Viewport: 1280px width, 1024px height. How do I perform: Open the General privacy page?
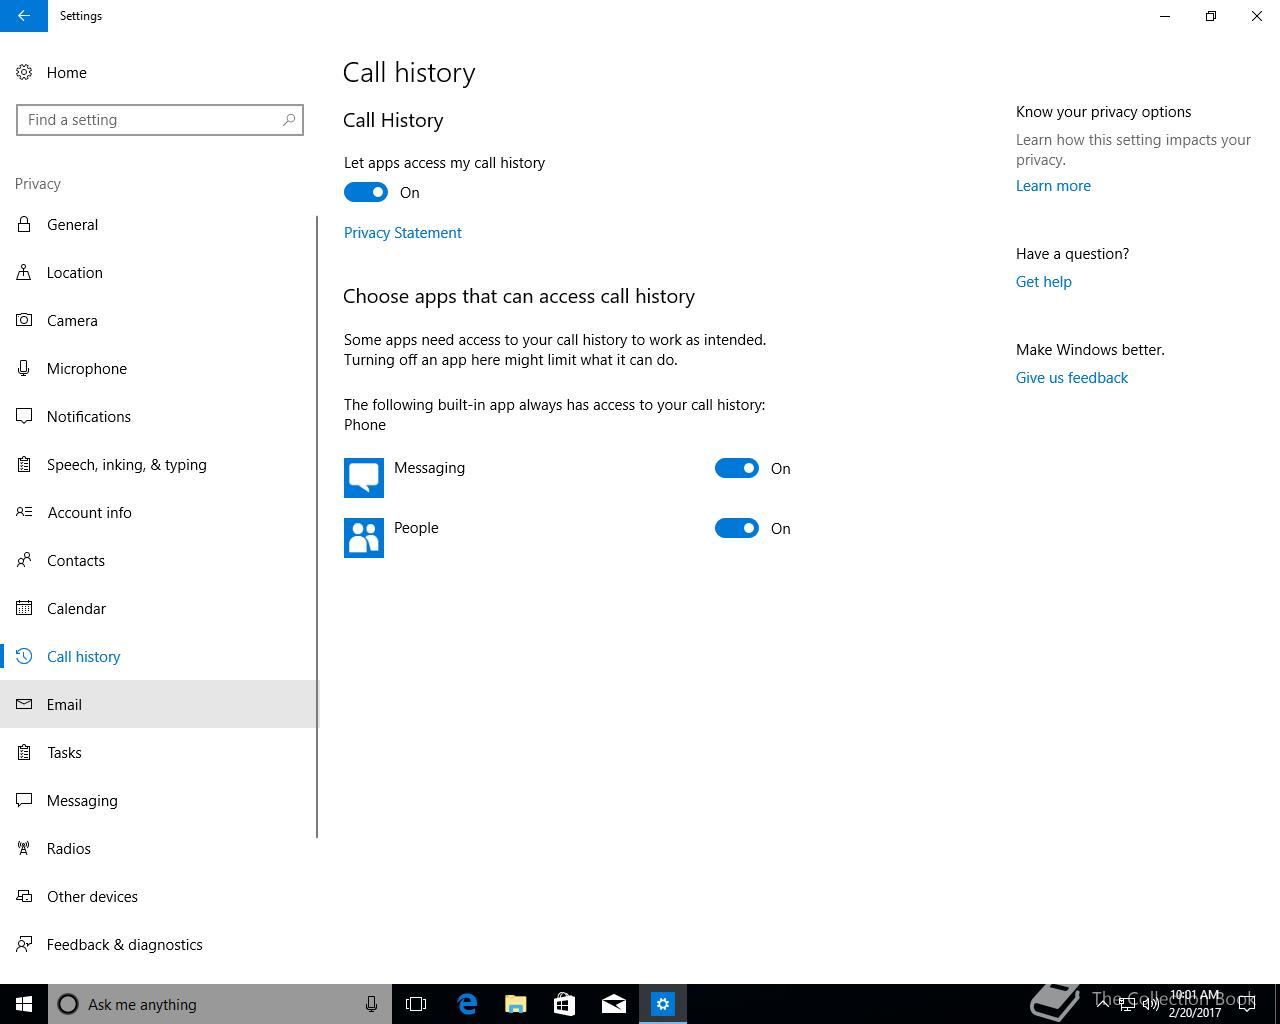point(158,224)
